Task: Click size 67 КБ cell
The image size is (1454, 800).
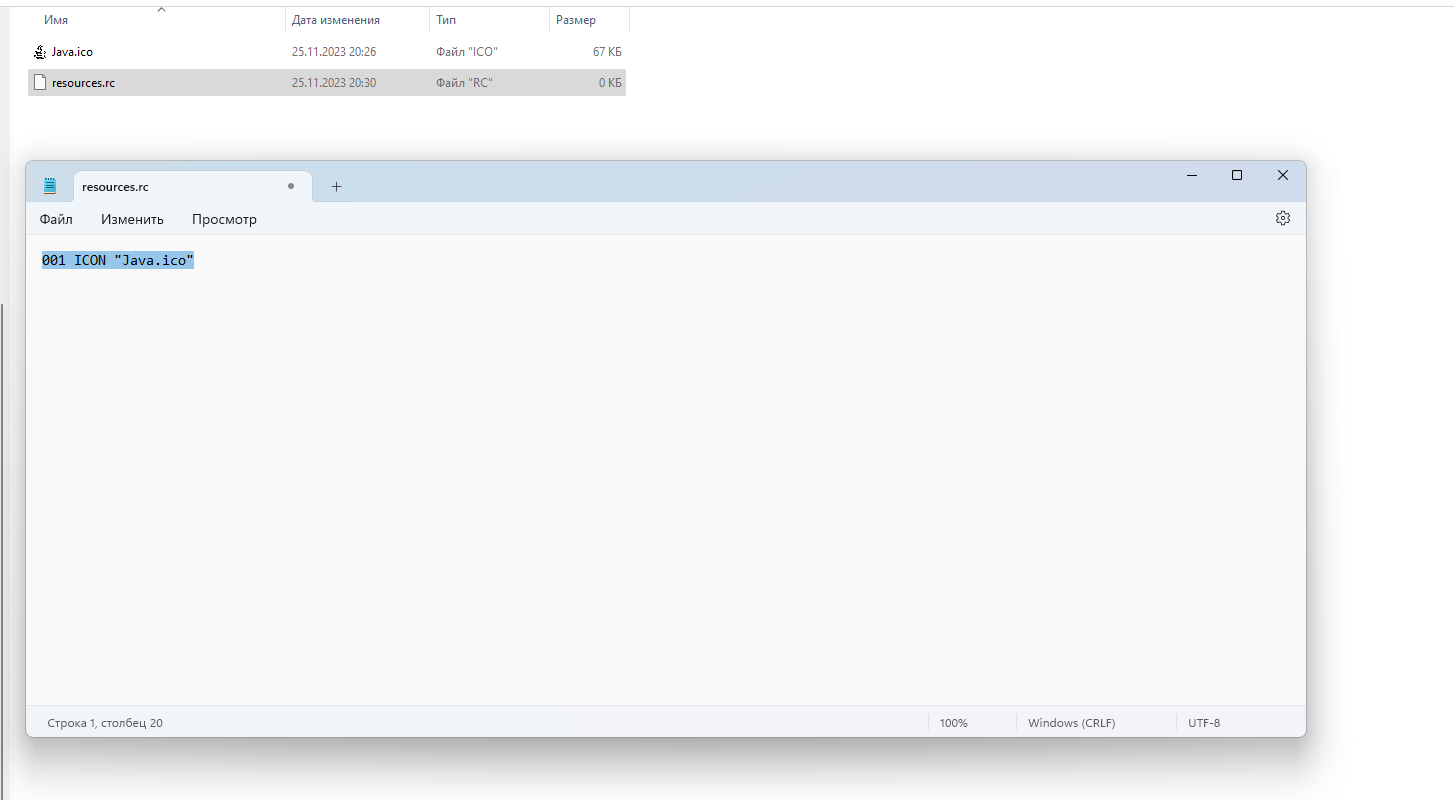Action: 607,51
